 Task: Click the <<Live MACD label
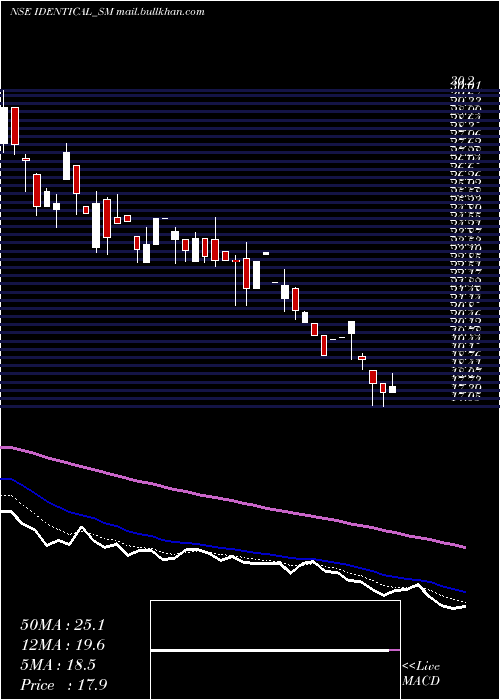[421, 673]
